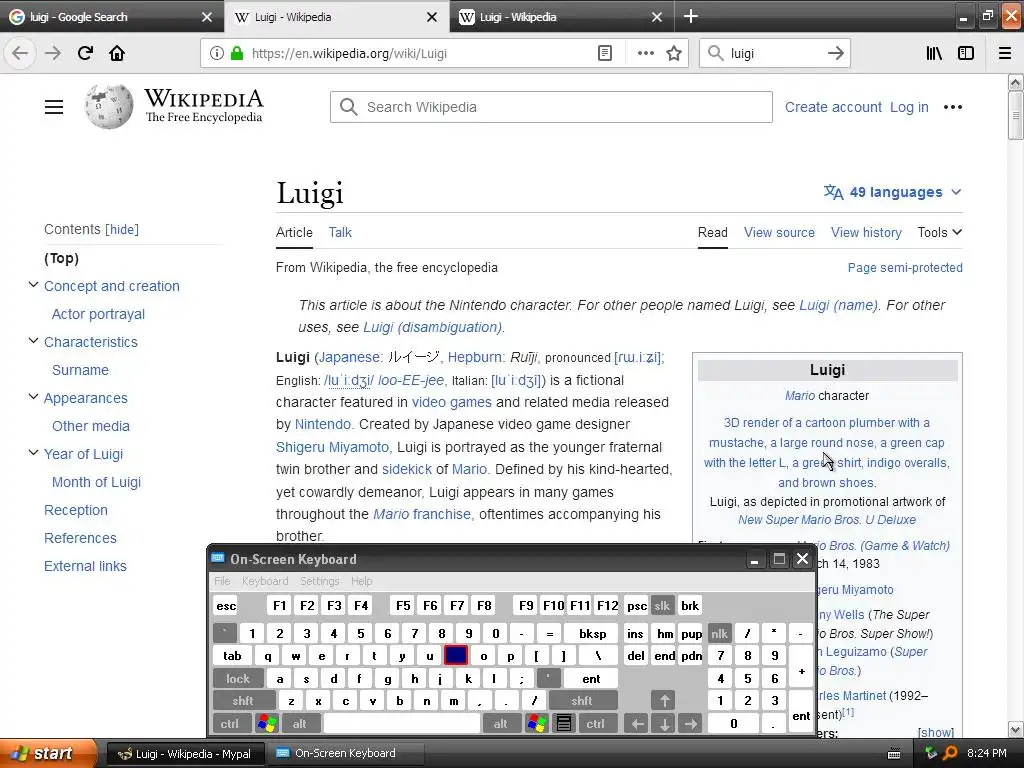
Task: Click the space bar on On-Screen Keyboard
Action: (x=402, y=724)
